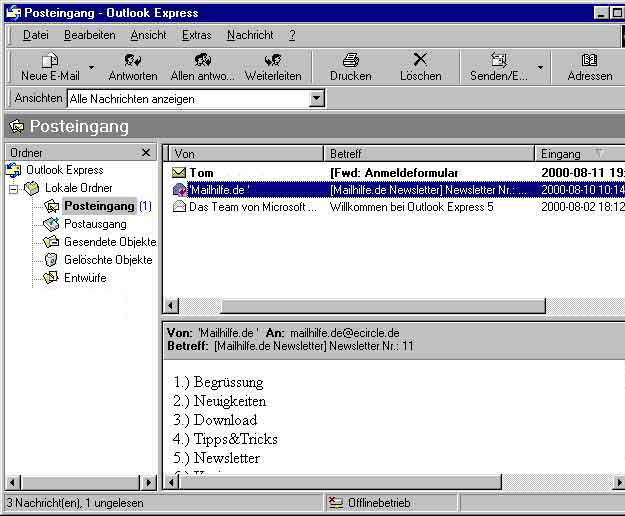Click the Outlook Express root tree icon
Image resolution: width=625 pixels, height=516 pixels.
tap(14, 170)
